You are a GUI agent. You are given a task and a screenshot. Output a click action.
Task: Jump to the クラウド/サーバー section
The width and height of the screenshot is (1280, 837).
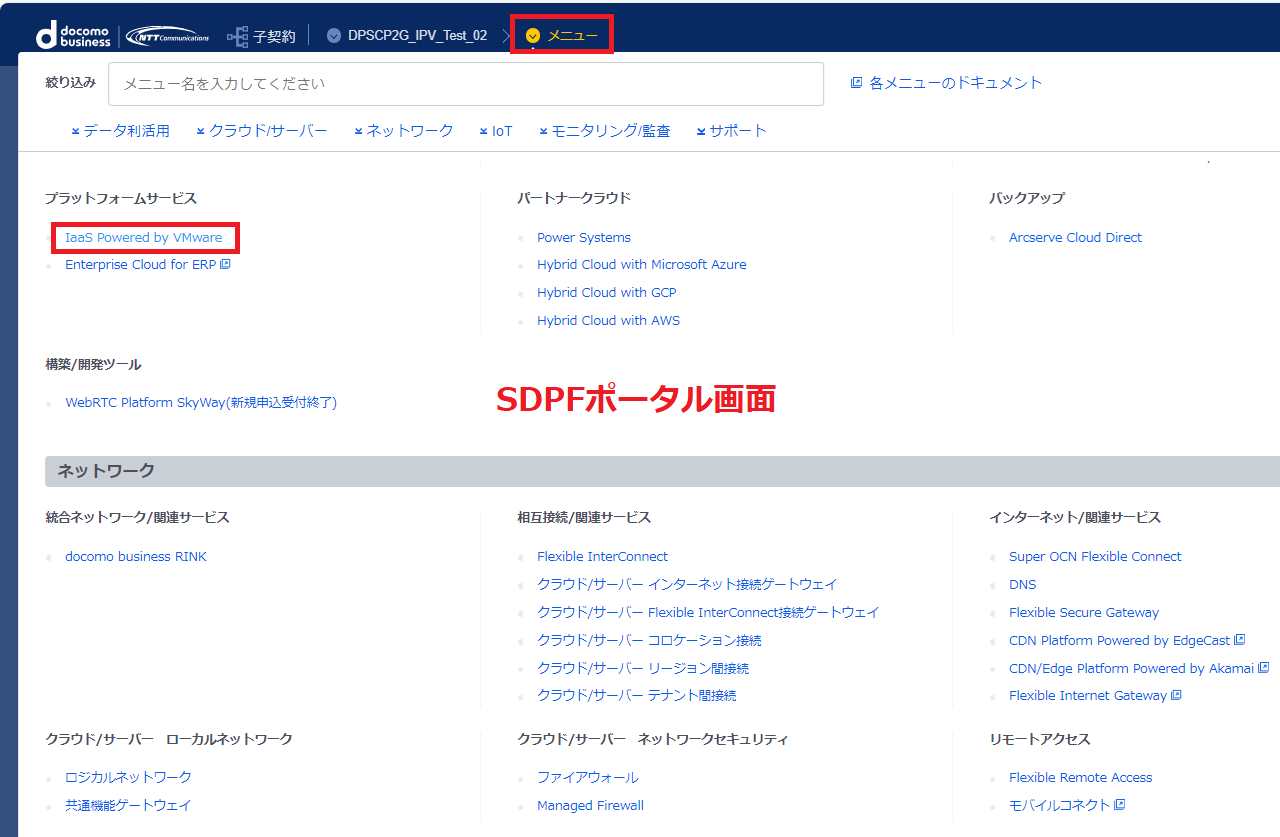pos(262,131)
